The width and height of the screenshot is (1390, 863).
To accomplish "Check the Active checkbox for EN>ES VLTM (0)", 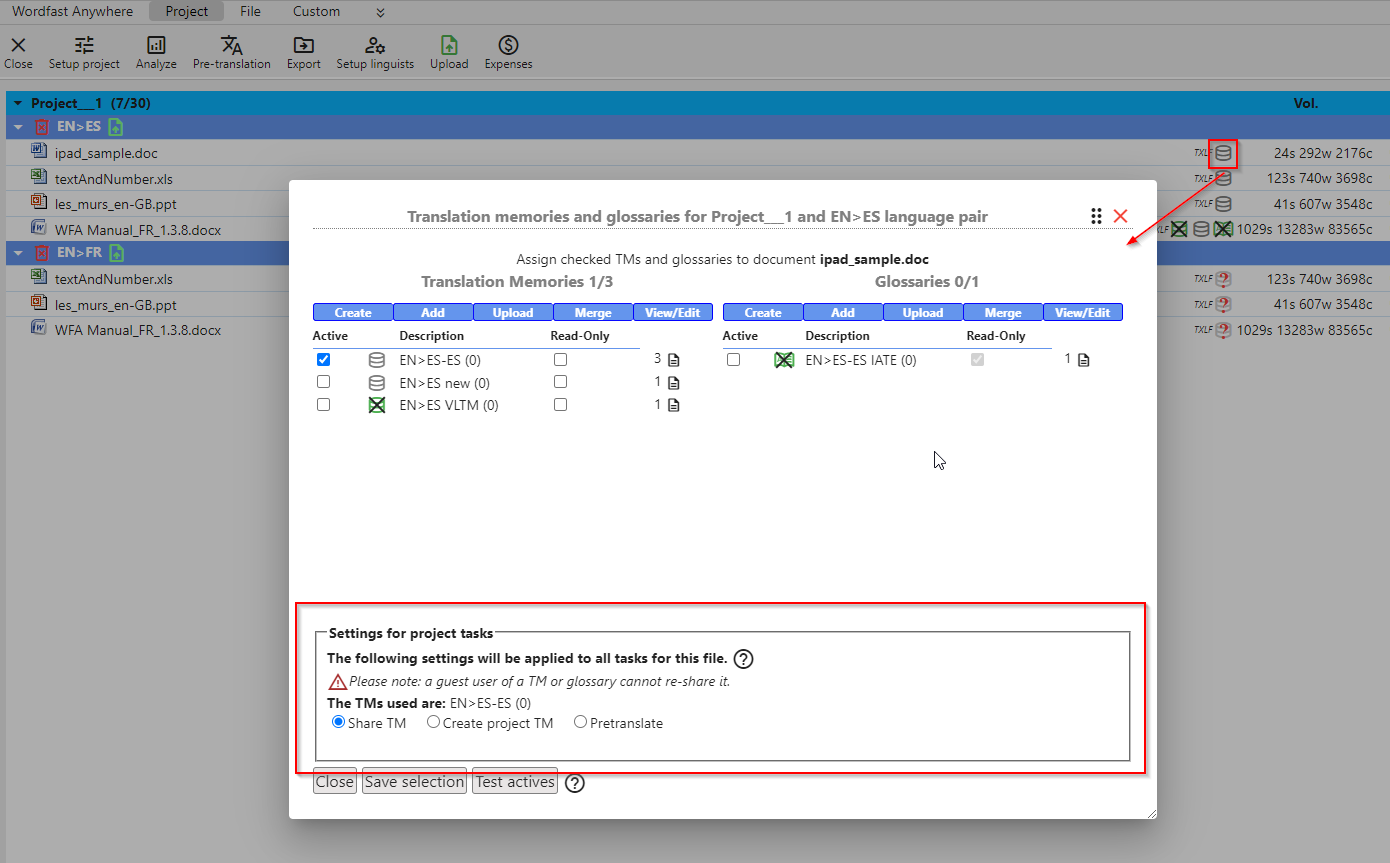I will 323,405.
